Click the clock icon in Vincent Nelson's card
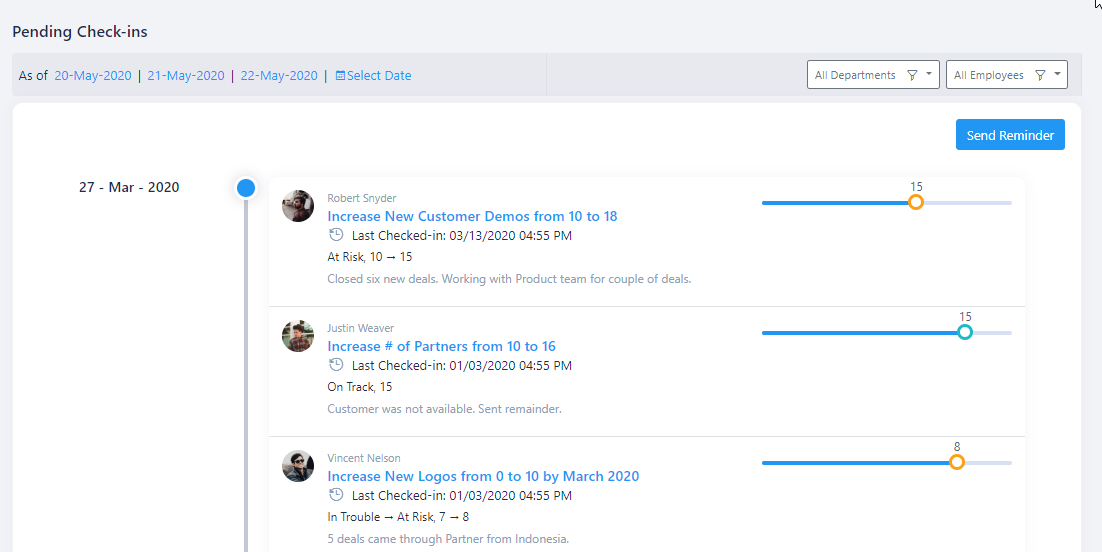This screenshot has height=552, width=1102. (x=337, y=495)
